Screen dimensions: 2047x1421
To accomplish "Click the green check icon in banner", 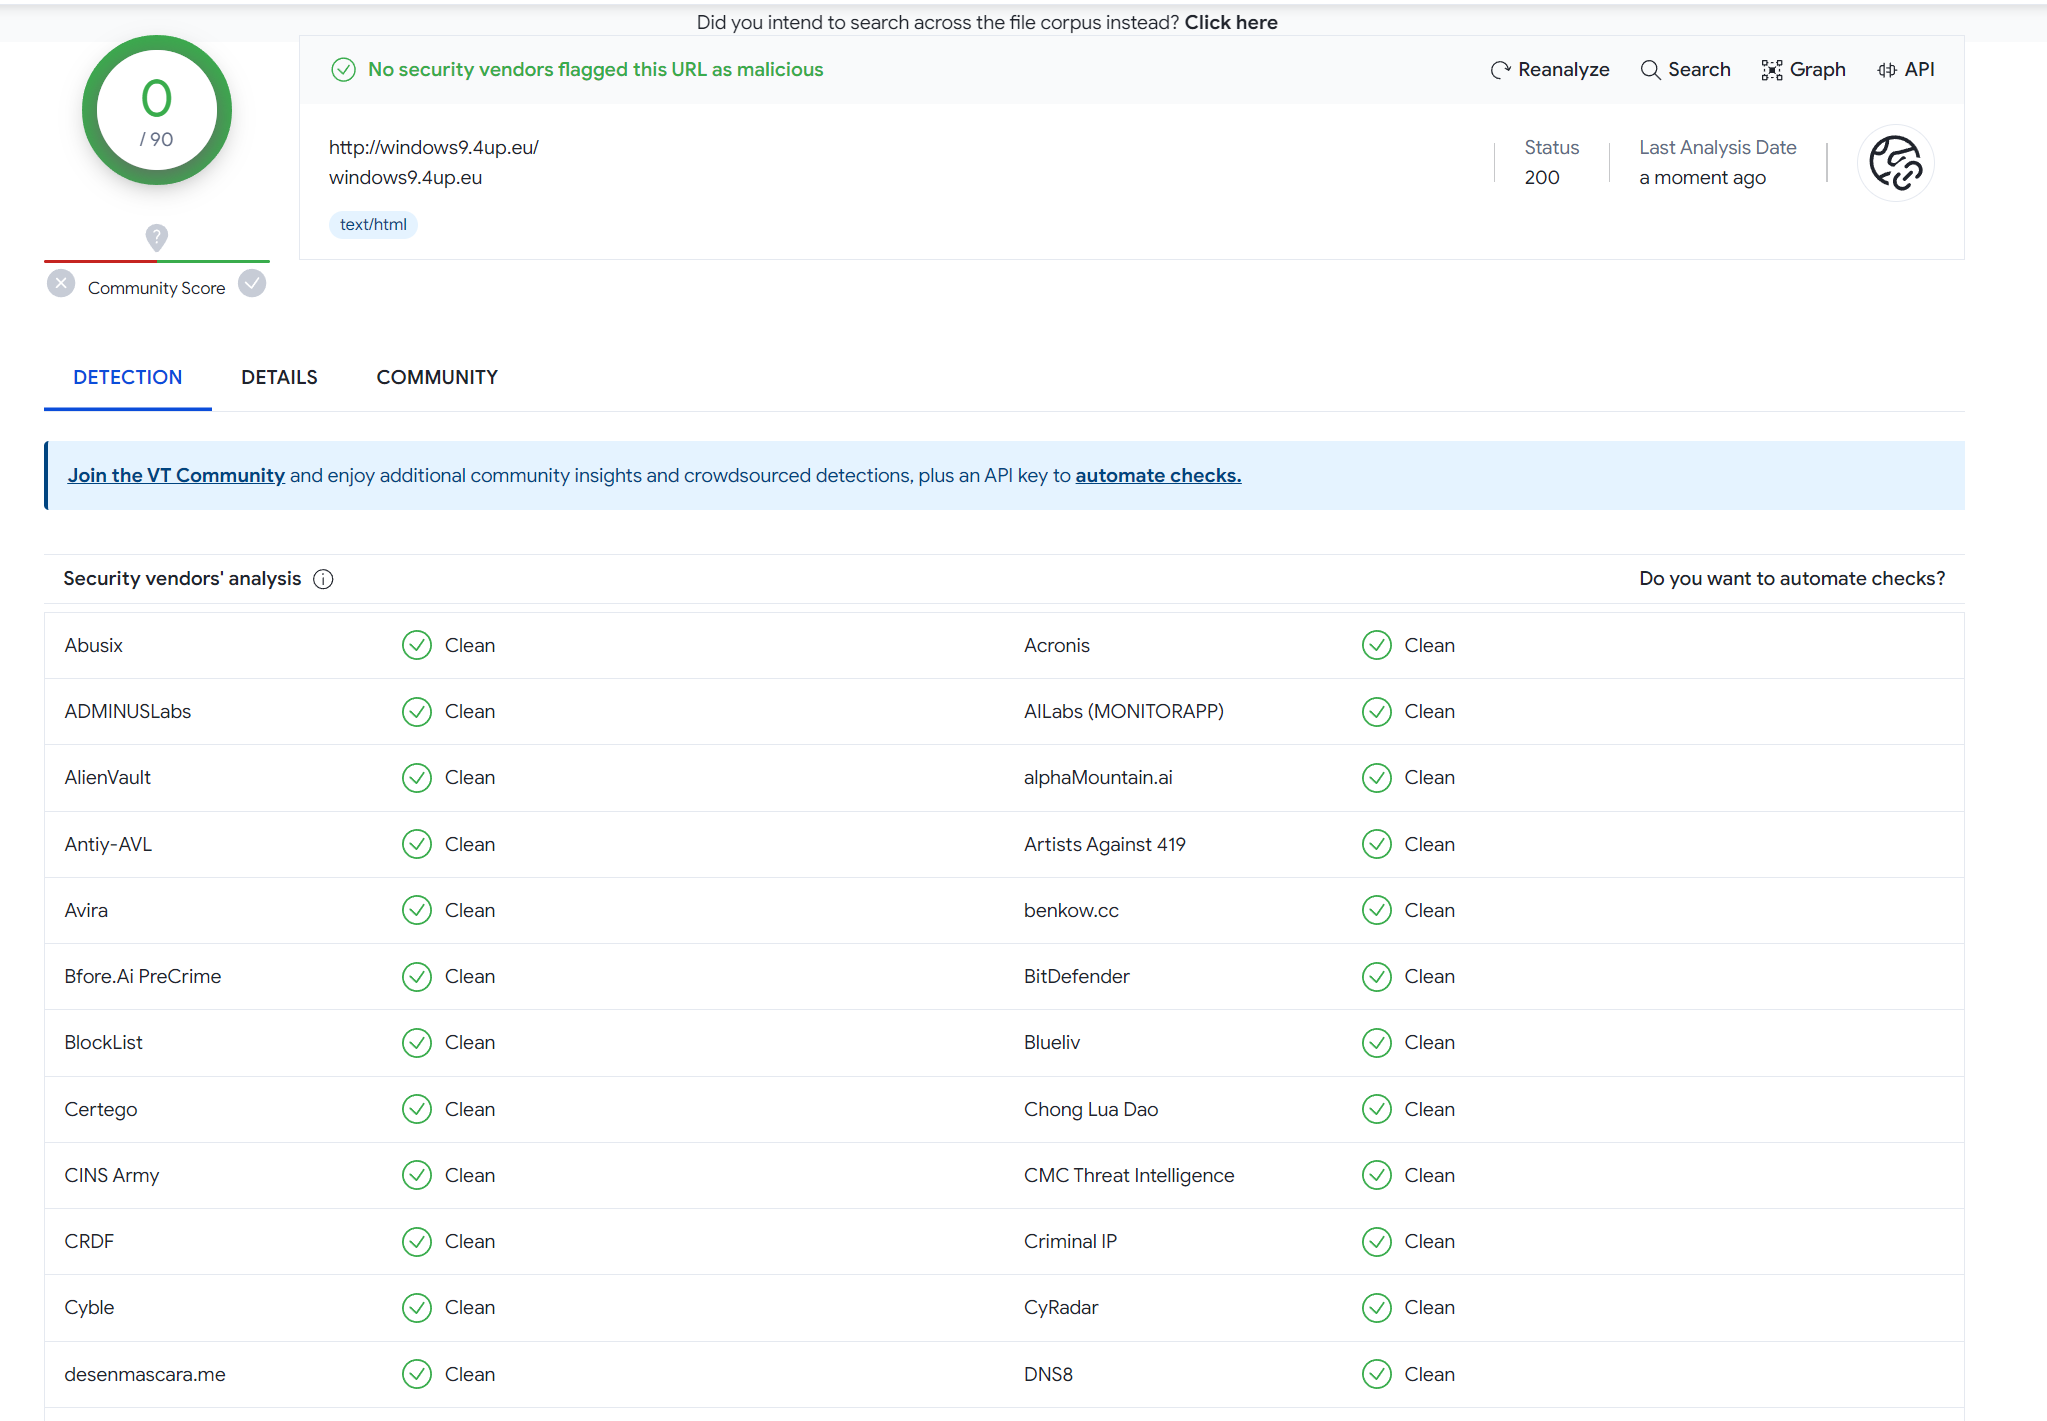I will pos(343,70).
